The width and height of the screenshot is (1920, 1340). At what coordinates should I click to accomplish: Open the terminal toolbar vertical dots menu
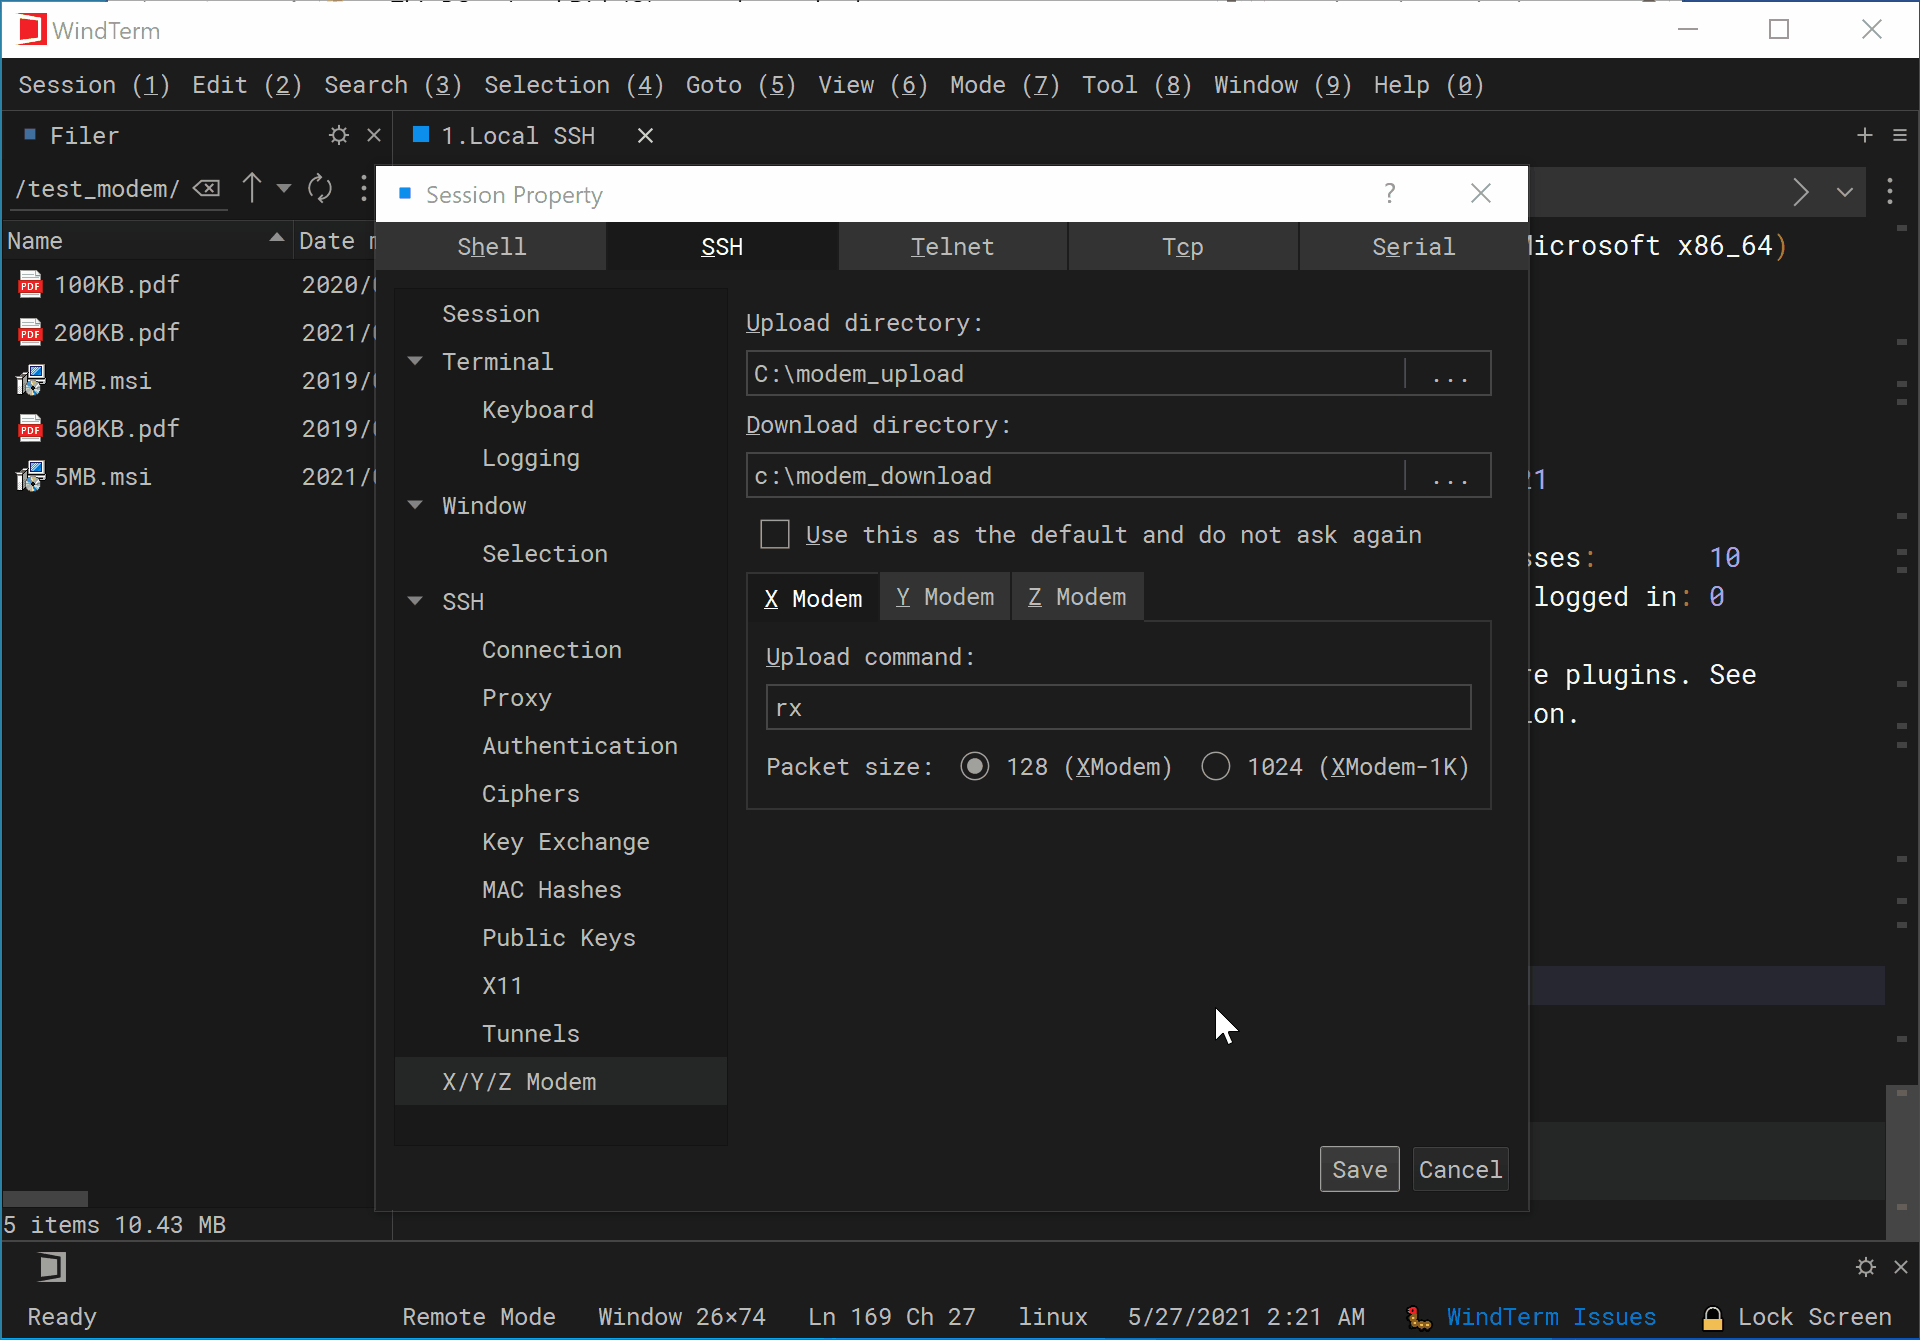1890,192
